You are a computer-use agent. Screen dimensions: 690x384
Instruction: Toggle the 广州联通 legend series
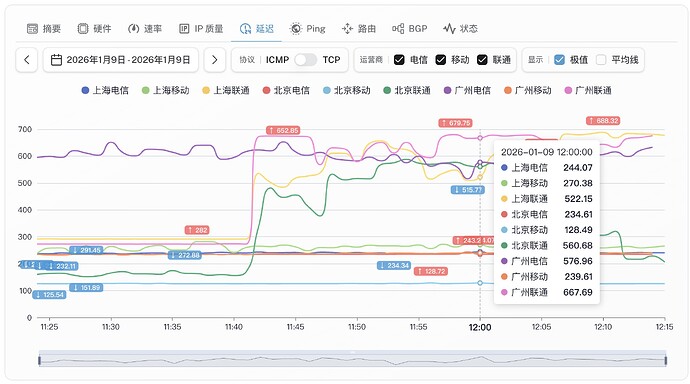588,91
